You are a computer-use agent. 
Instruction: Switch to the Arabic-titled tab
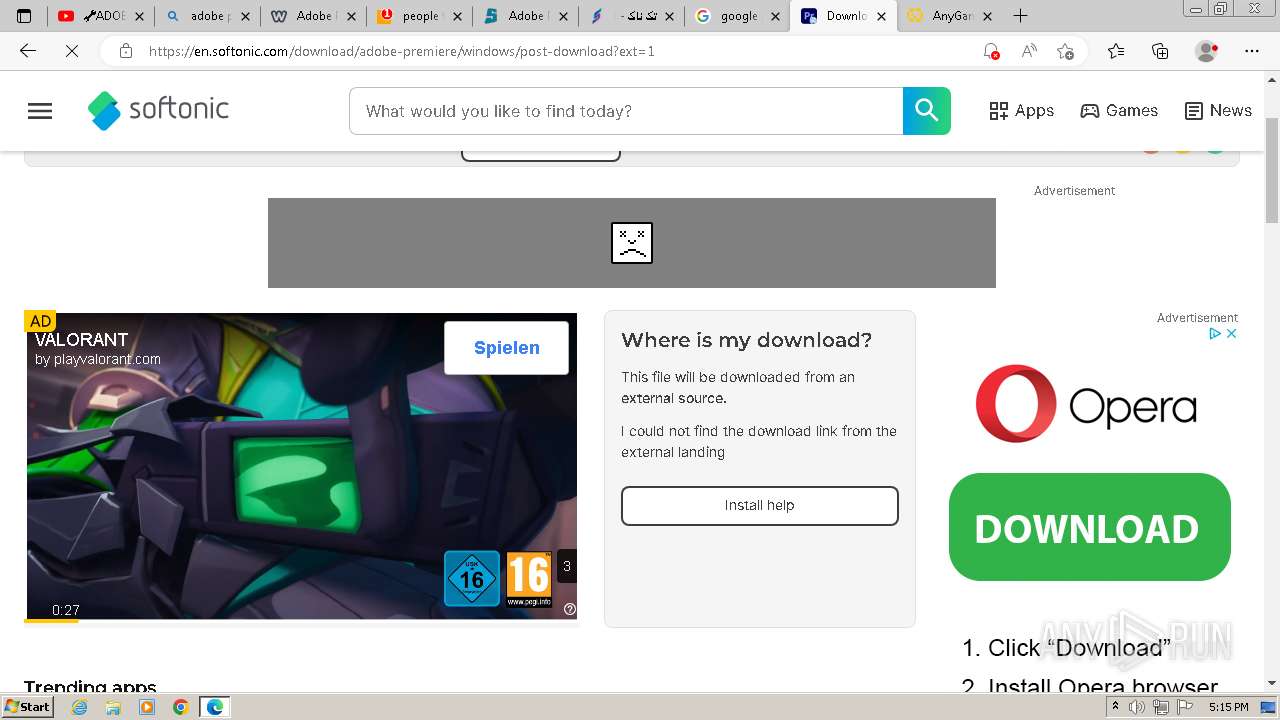(632, 16)
